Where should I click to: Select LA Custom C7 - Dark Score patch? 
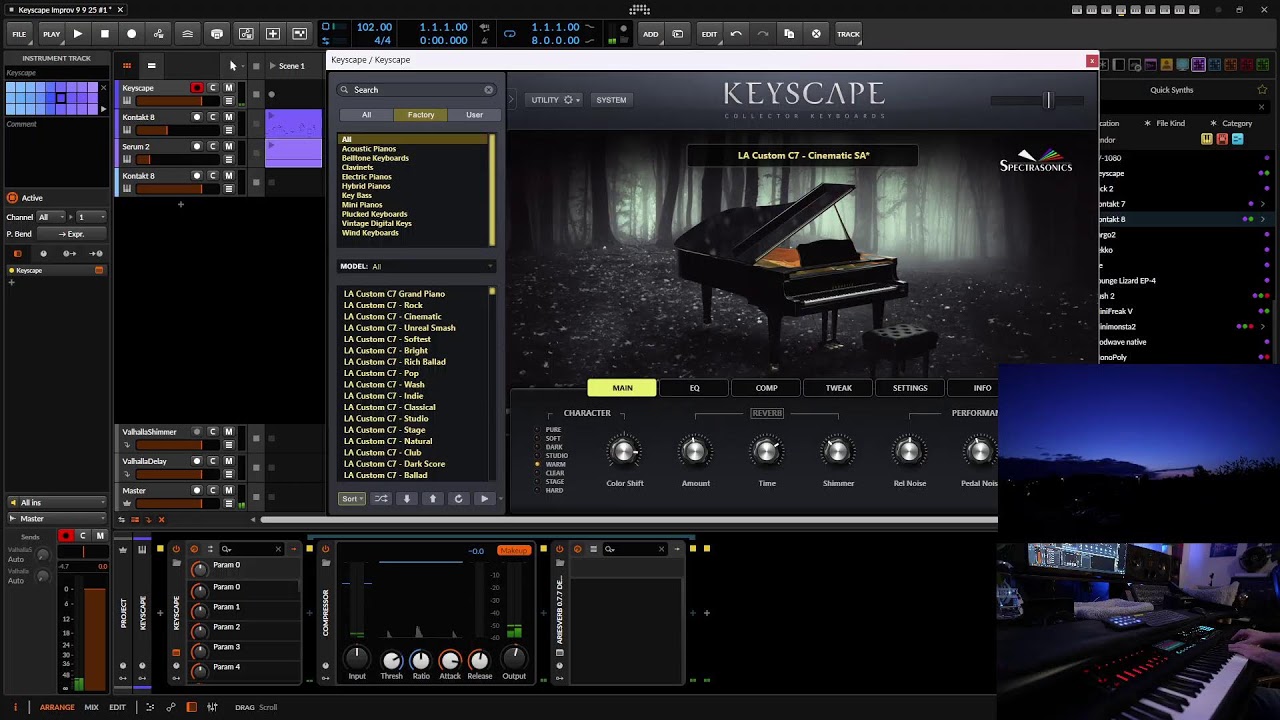[394, 464]
